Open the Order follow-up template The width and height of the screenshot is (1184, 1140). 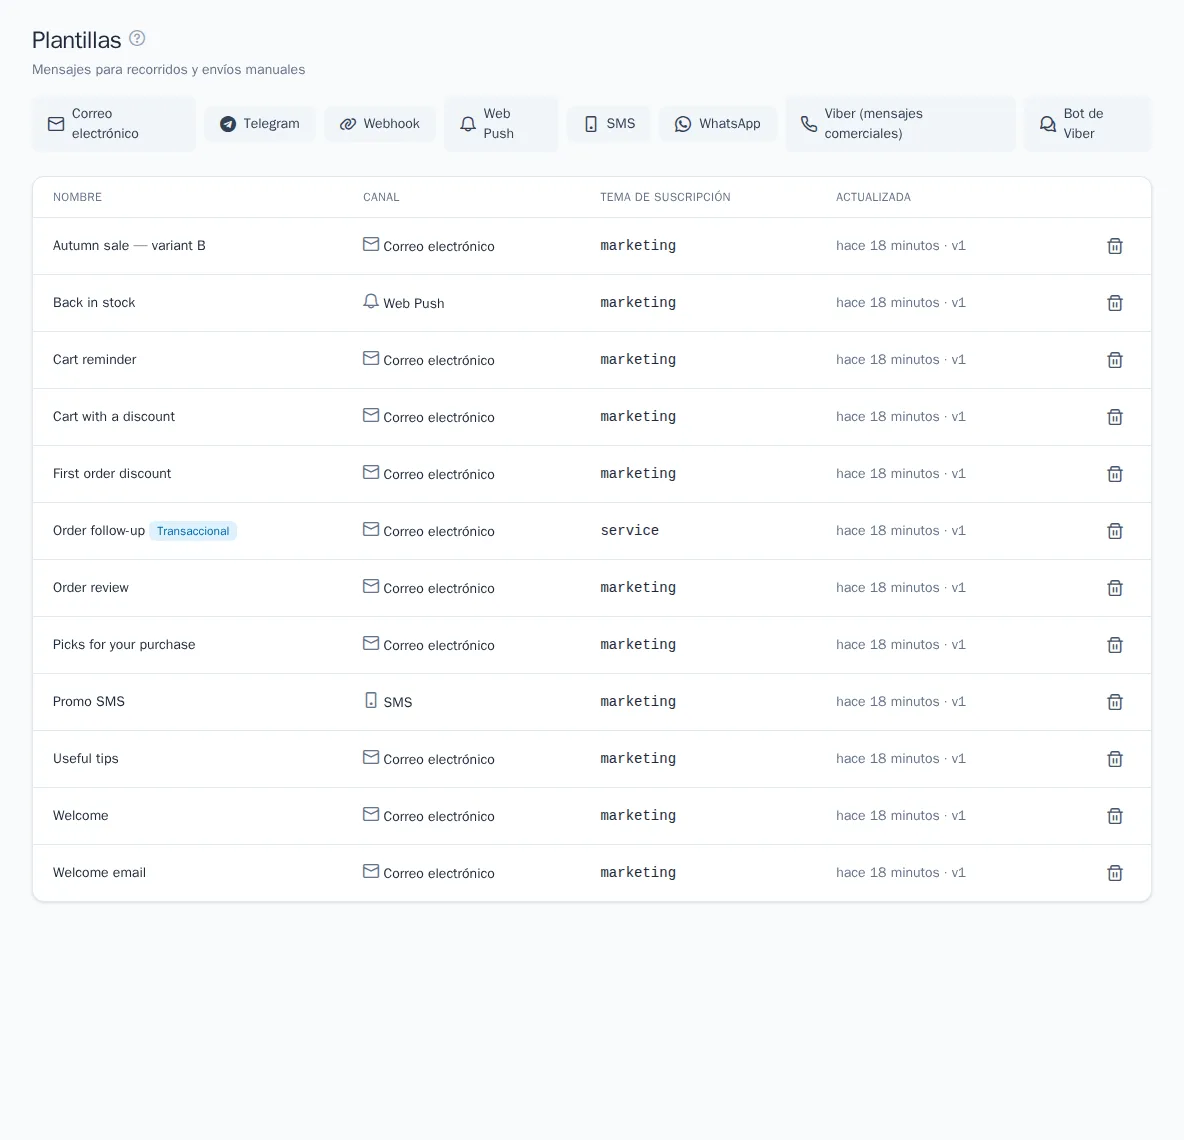99,531
